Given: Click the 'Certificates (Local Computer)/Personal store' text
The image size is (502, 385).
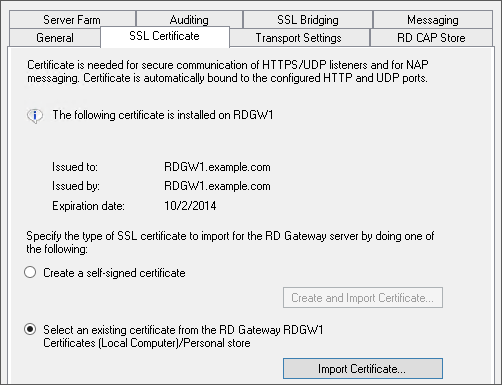Looking at the screenshot, I should (x=147, y=343).
